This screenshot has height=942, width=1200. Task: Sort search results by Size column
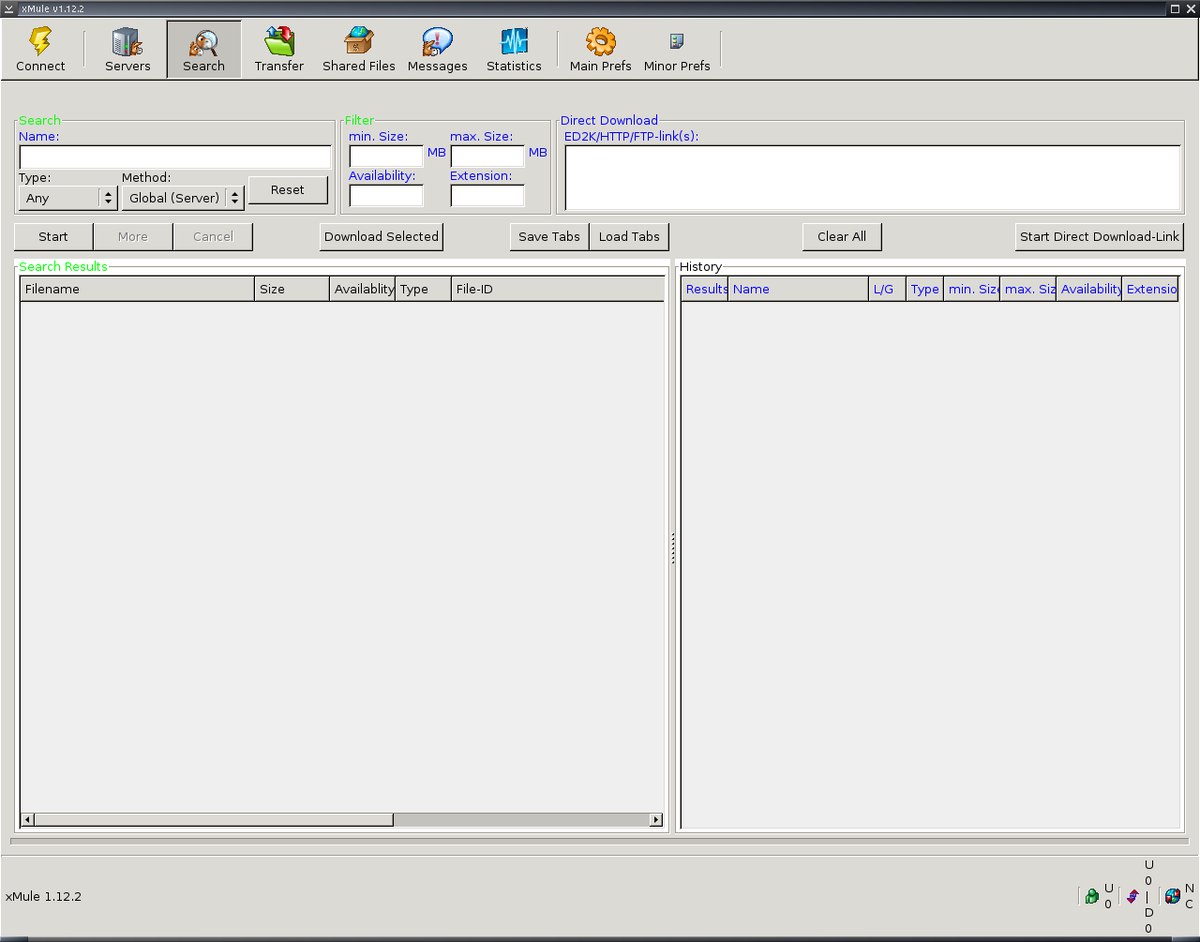tap(292, 289)
